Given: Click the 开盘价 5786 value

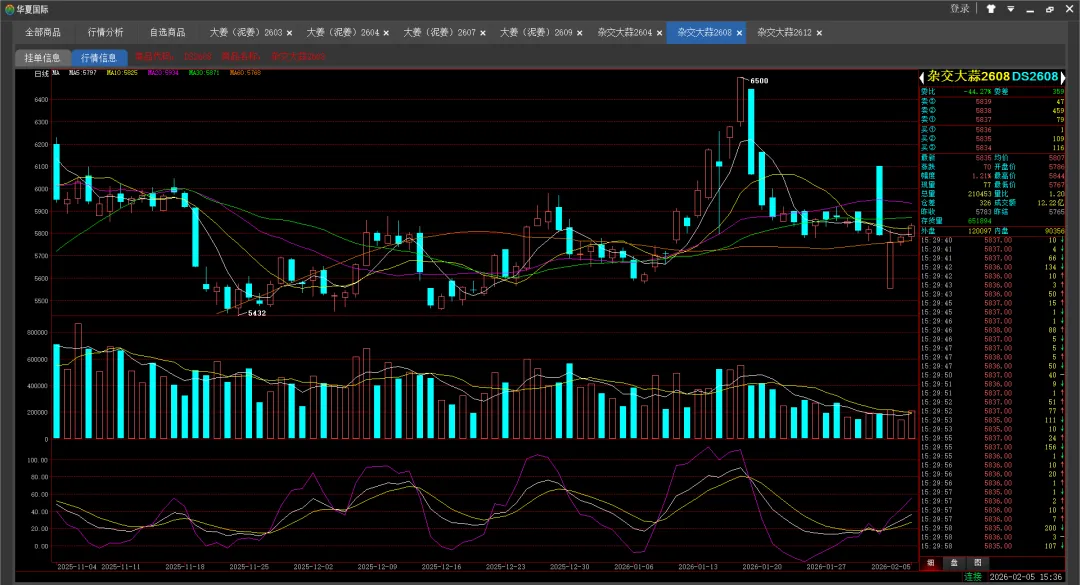Looking at the screenshot, I should pyautogui.click(x=1057, y=167).
